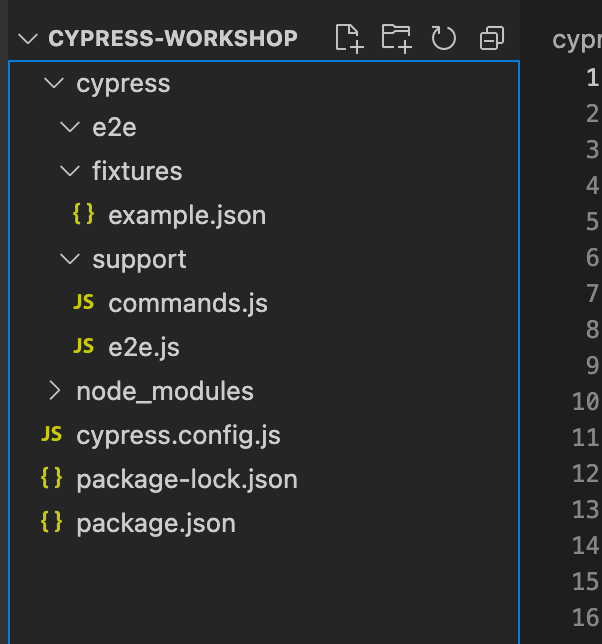Select the e2e folder name
Screen dimensions: 602x644
click(x=115, y=127)
